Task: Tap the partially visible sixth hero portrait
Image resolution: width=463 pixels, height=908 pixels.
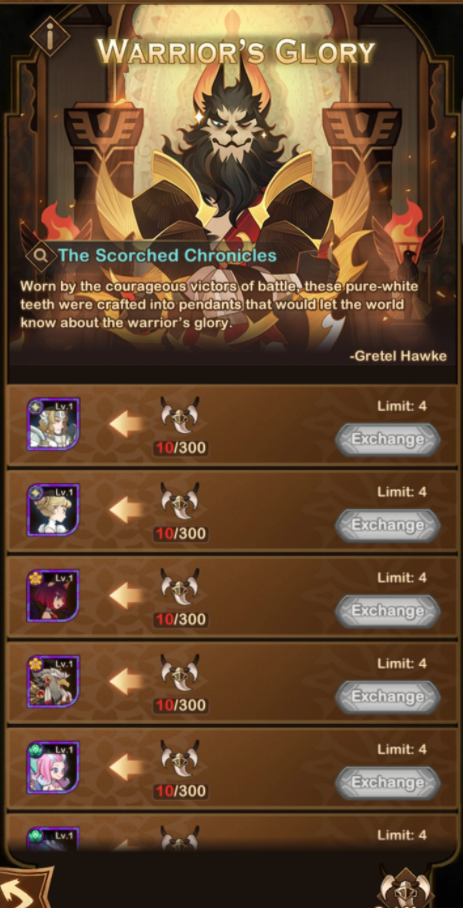Action: click(x=53, y=839)
